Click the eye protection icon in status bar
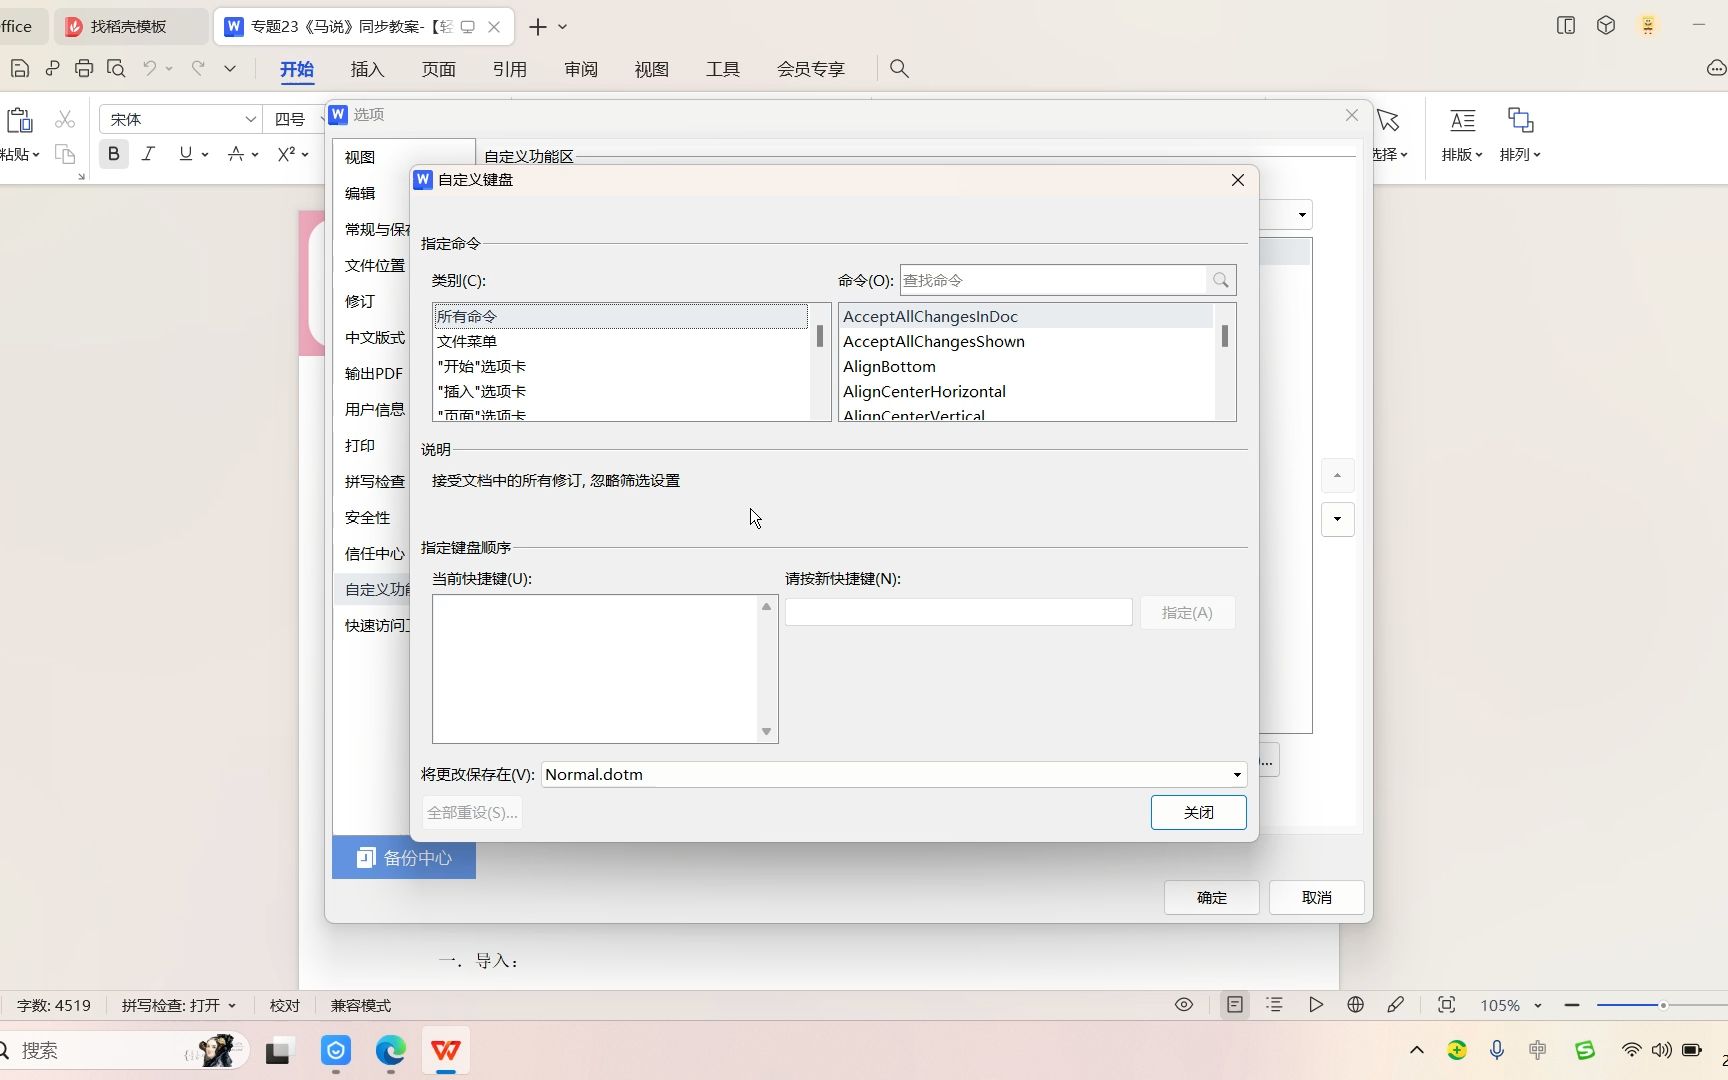Screen dimensions: 1728x1080 1184,1005
